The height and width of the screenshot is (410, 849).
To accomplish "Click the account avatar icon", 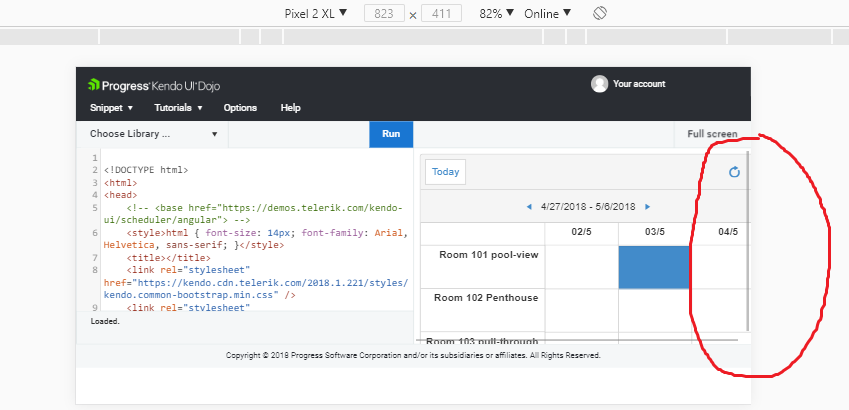I will click(600, 84).
